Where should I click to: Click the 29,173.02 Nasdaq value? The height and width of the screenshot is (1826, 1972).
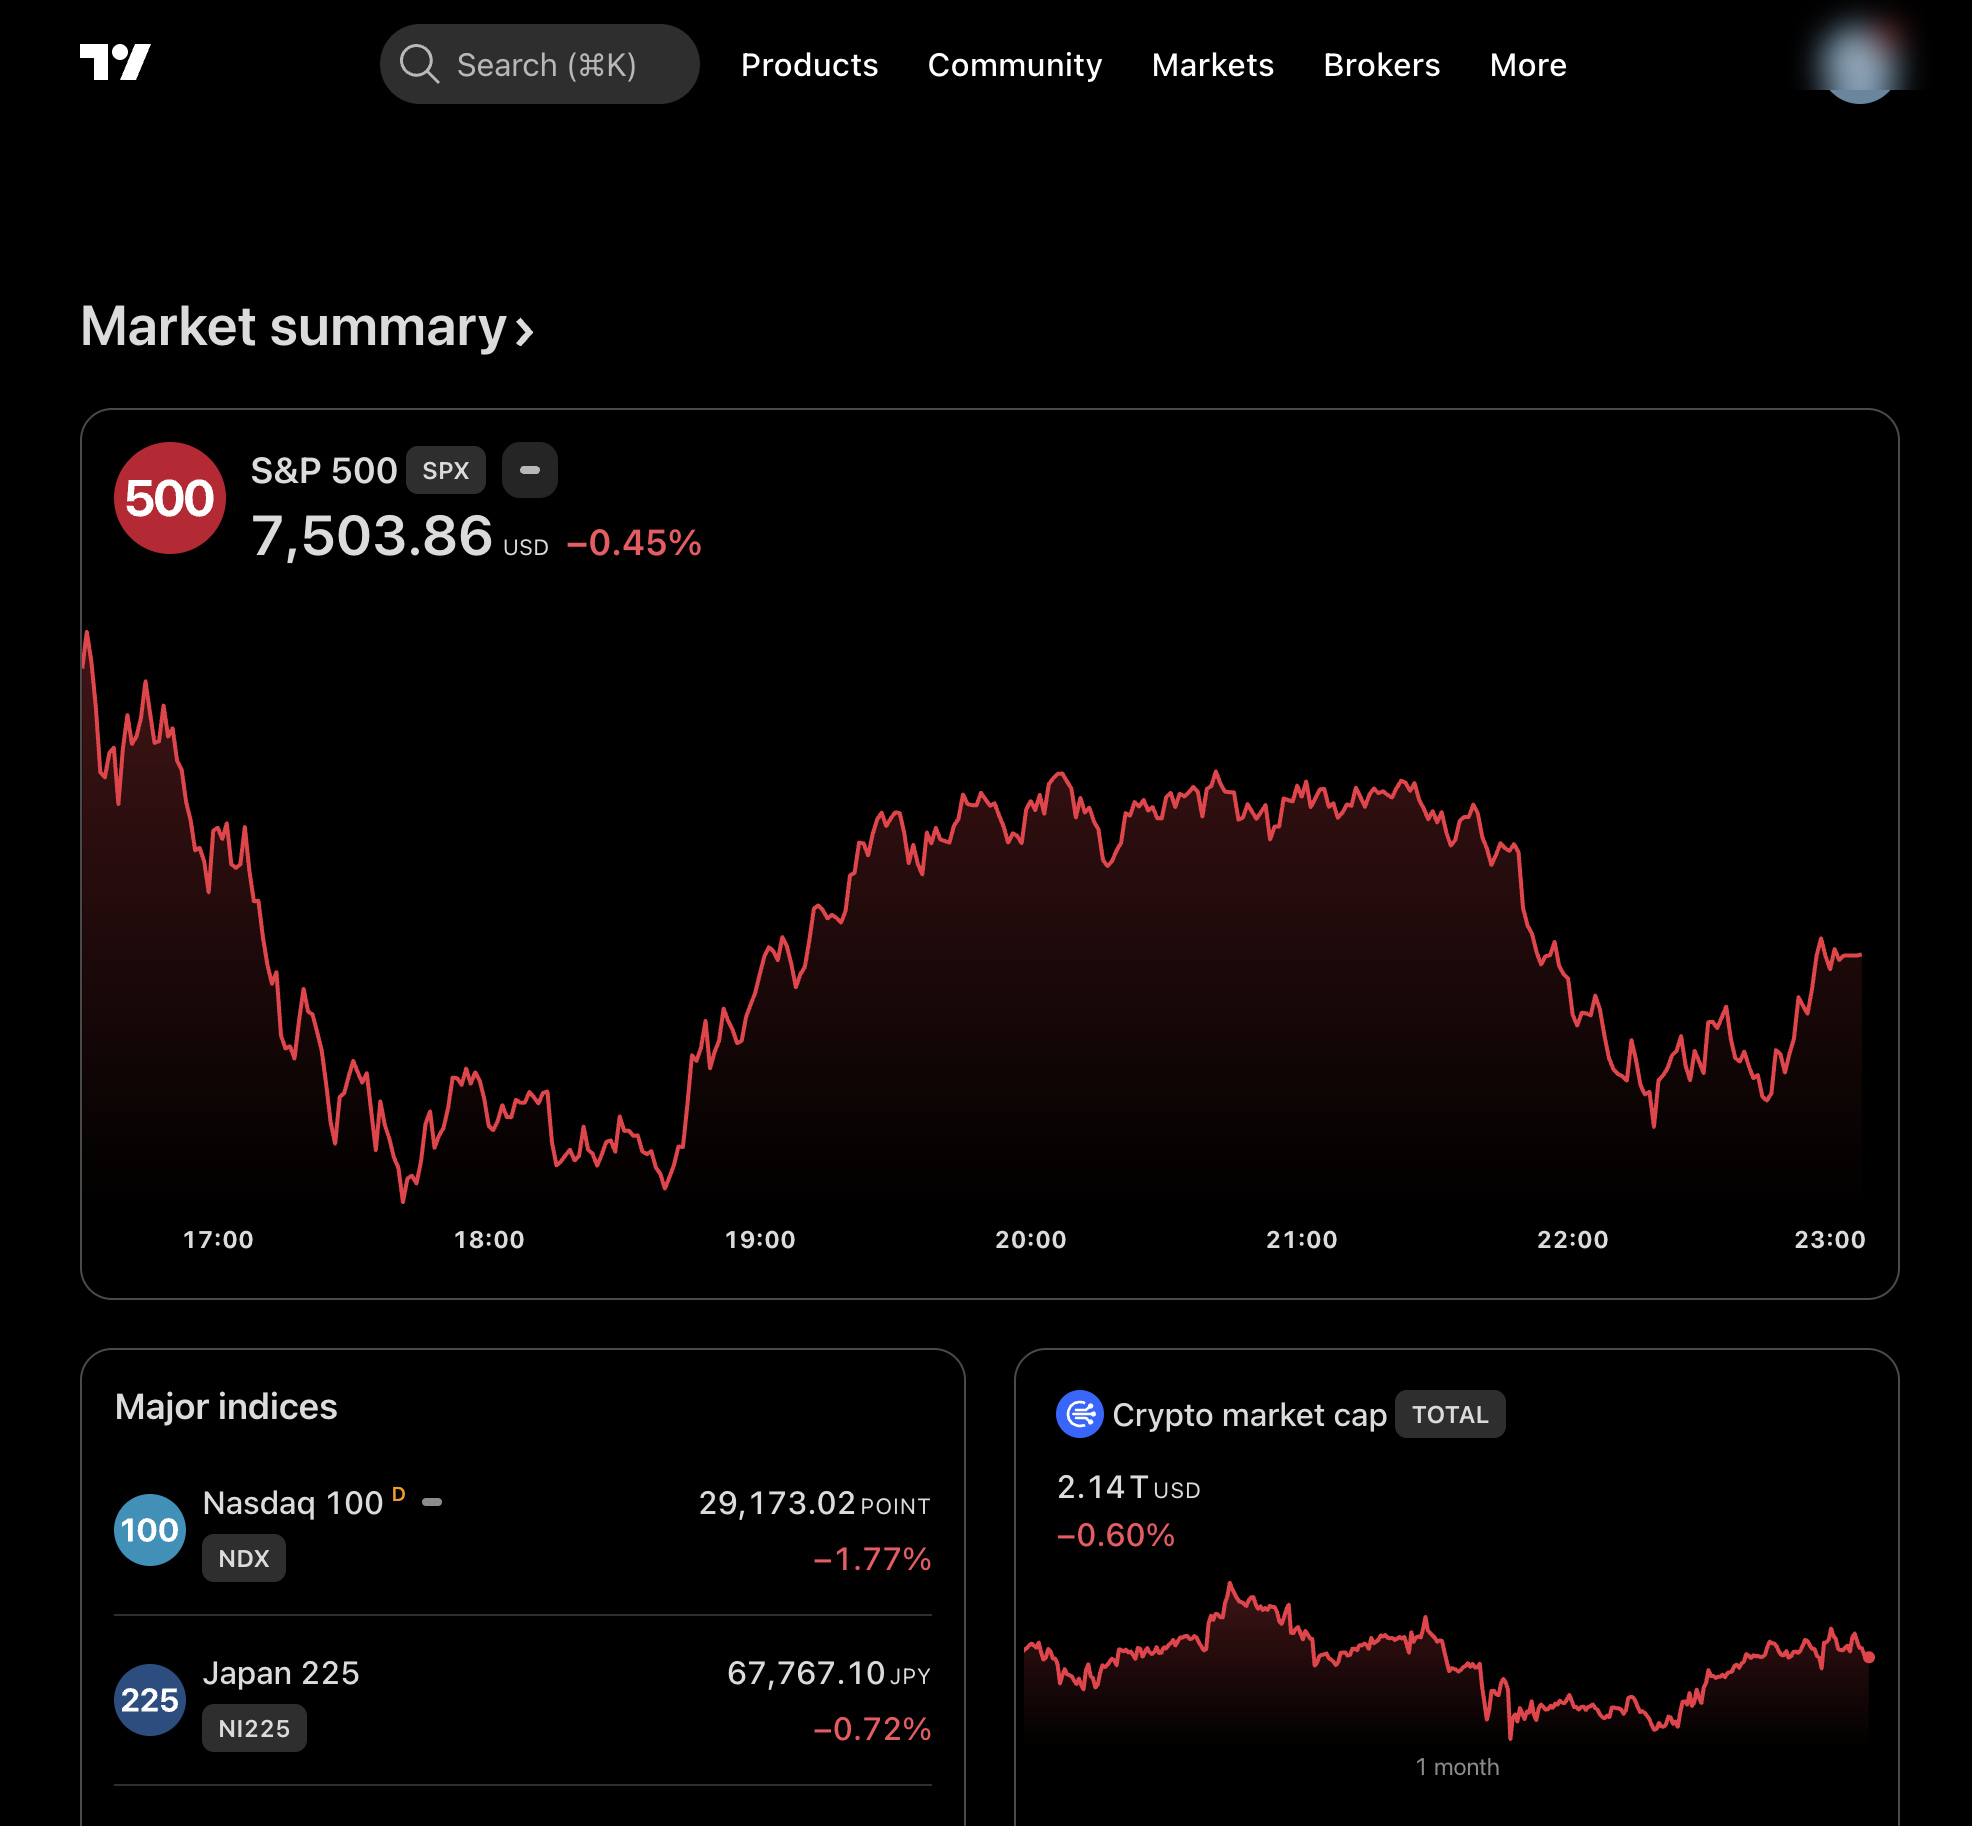pyautogui.click(x=777, y=1503)
